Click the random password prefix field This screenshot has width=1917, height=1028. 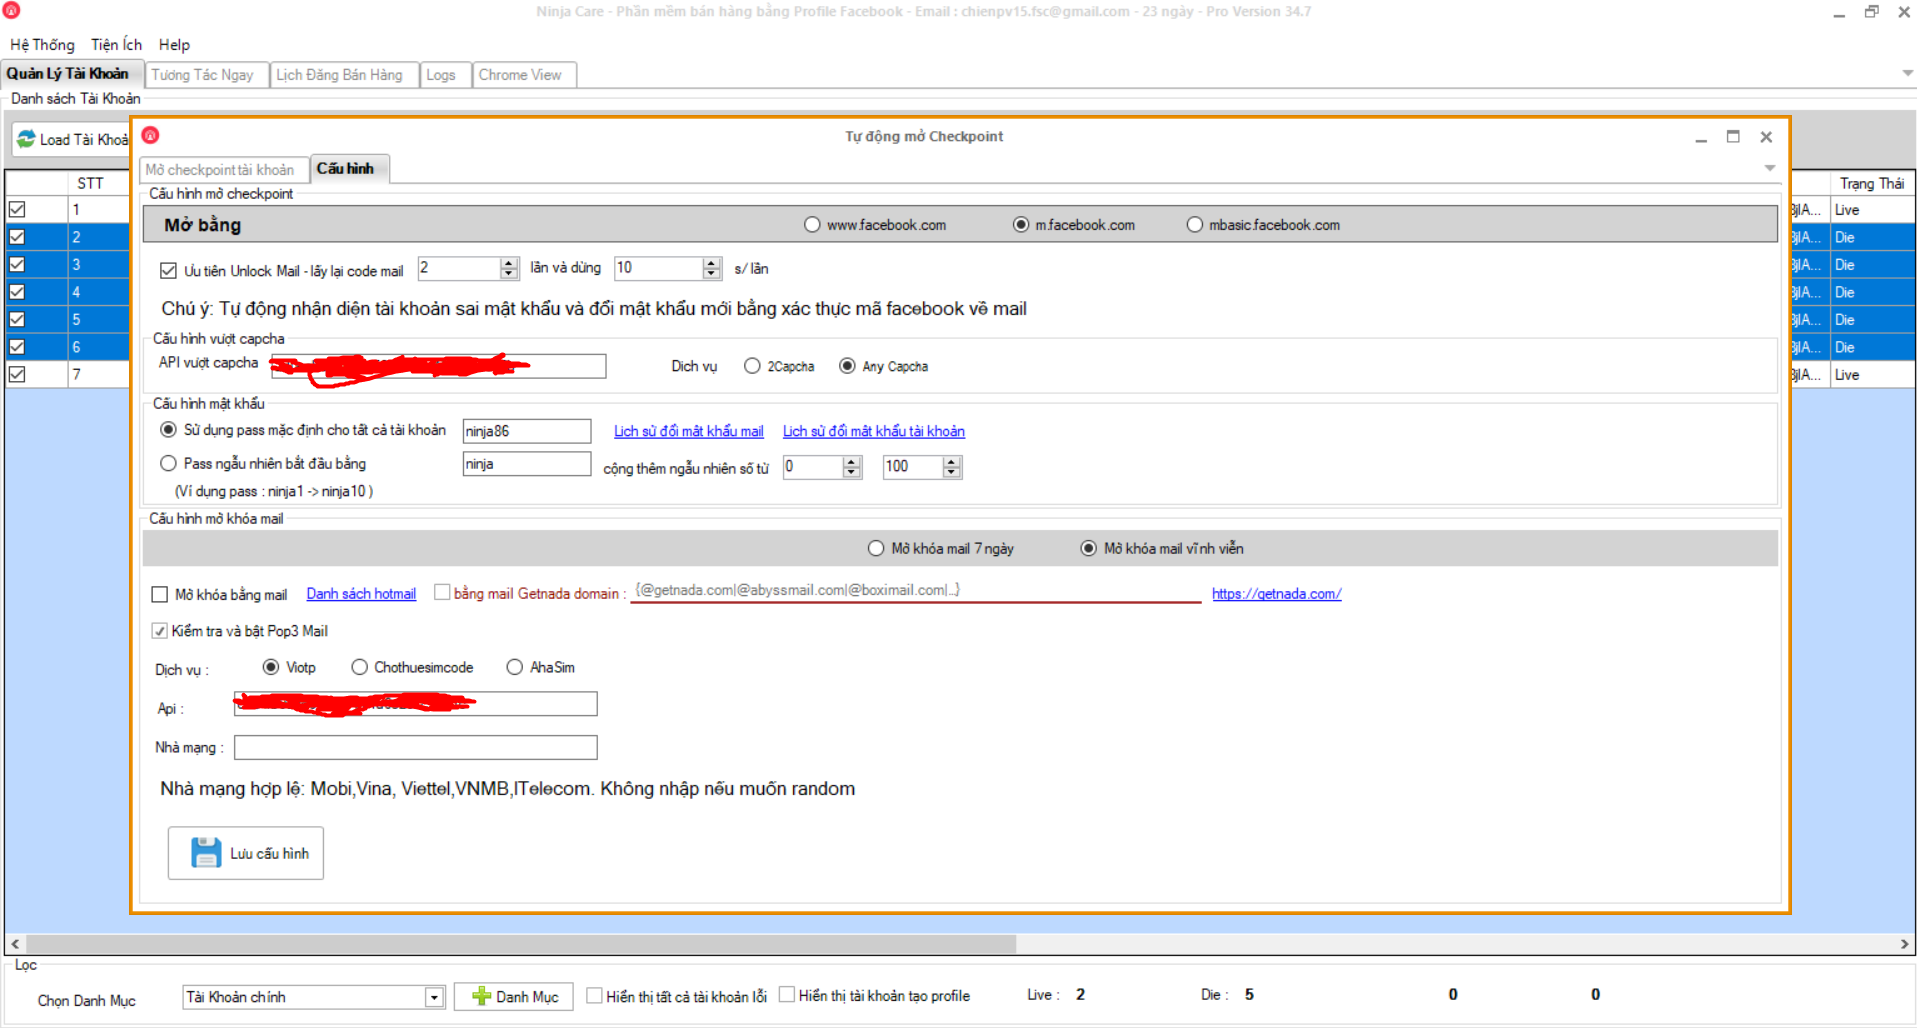[527, 464]
